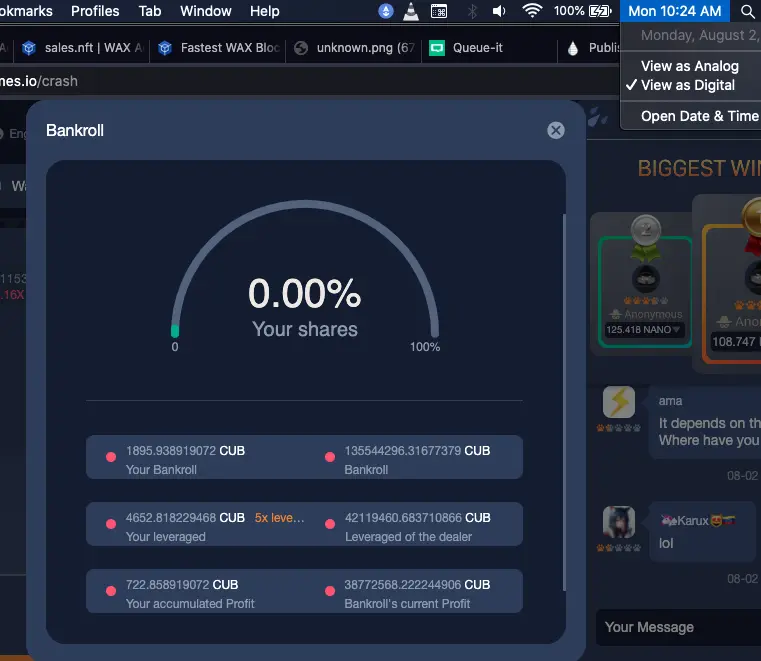
Task: Click the blue Ethereum menu bar icon
Action: point(386,11)
